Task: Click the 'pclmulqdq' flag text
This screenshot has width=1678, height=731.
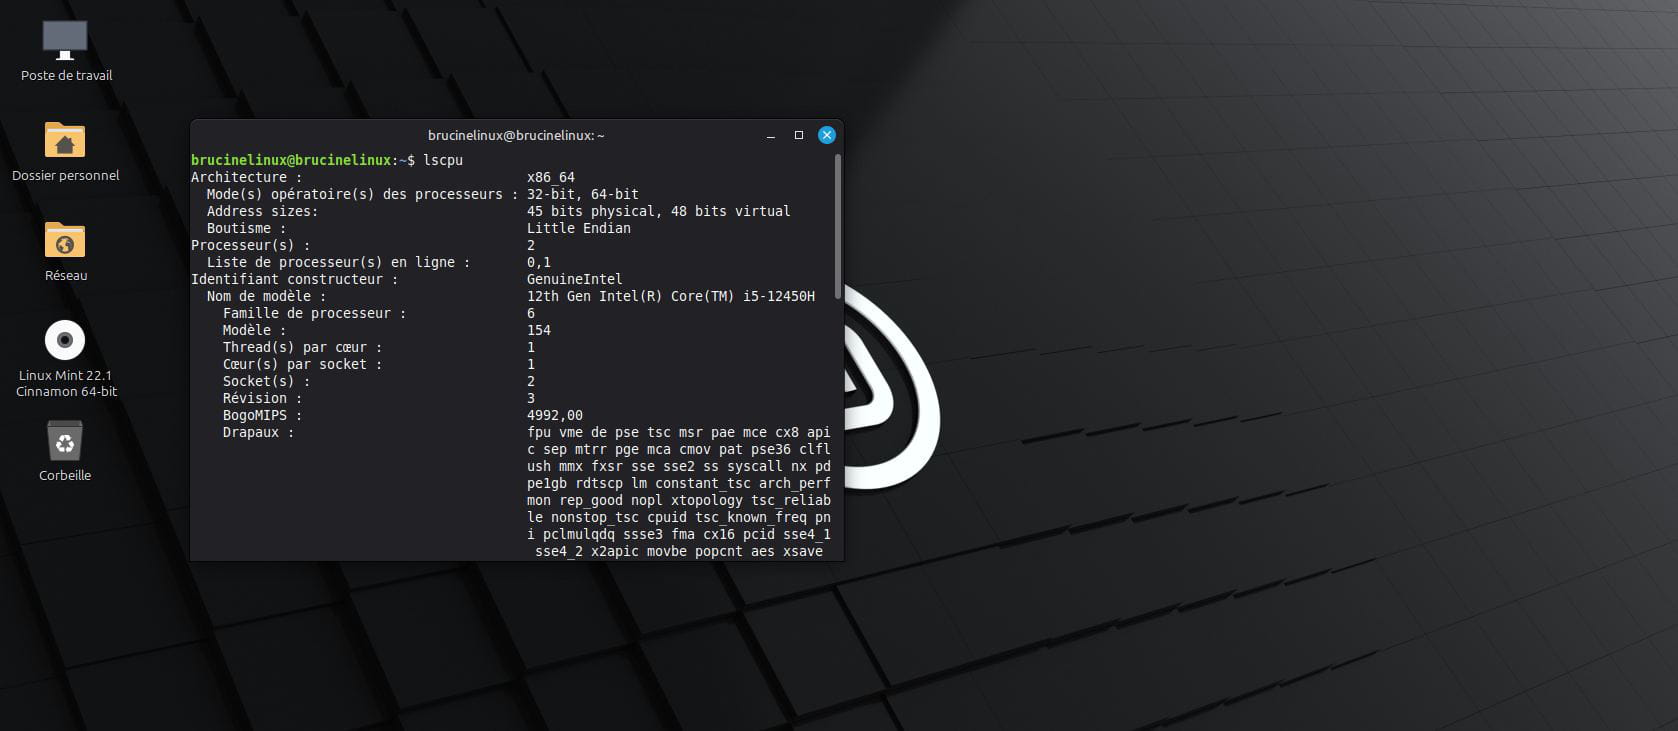Action: (579, 534)
